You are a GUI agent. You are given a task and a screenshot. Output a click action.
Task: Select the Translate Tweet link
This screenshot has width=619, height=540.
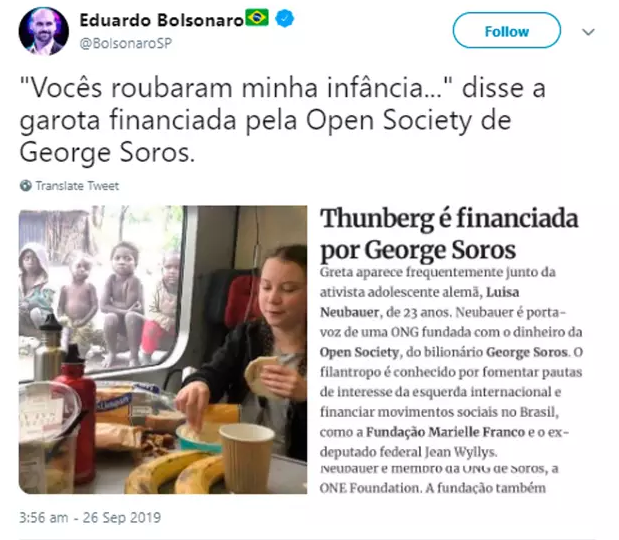77,186
